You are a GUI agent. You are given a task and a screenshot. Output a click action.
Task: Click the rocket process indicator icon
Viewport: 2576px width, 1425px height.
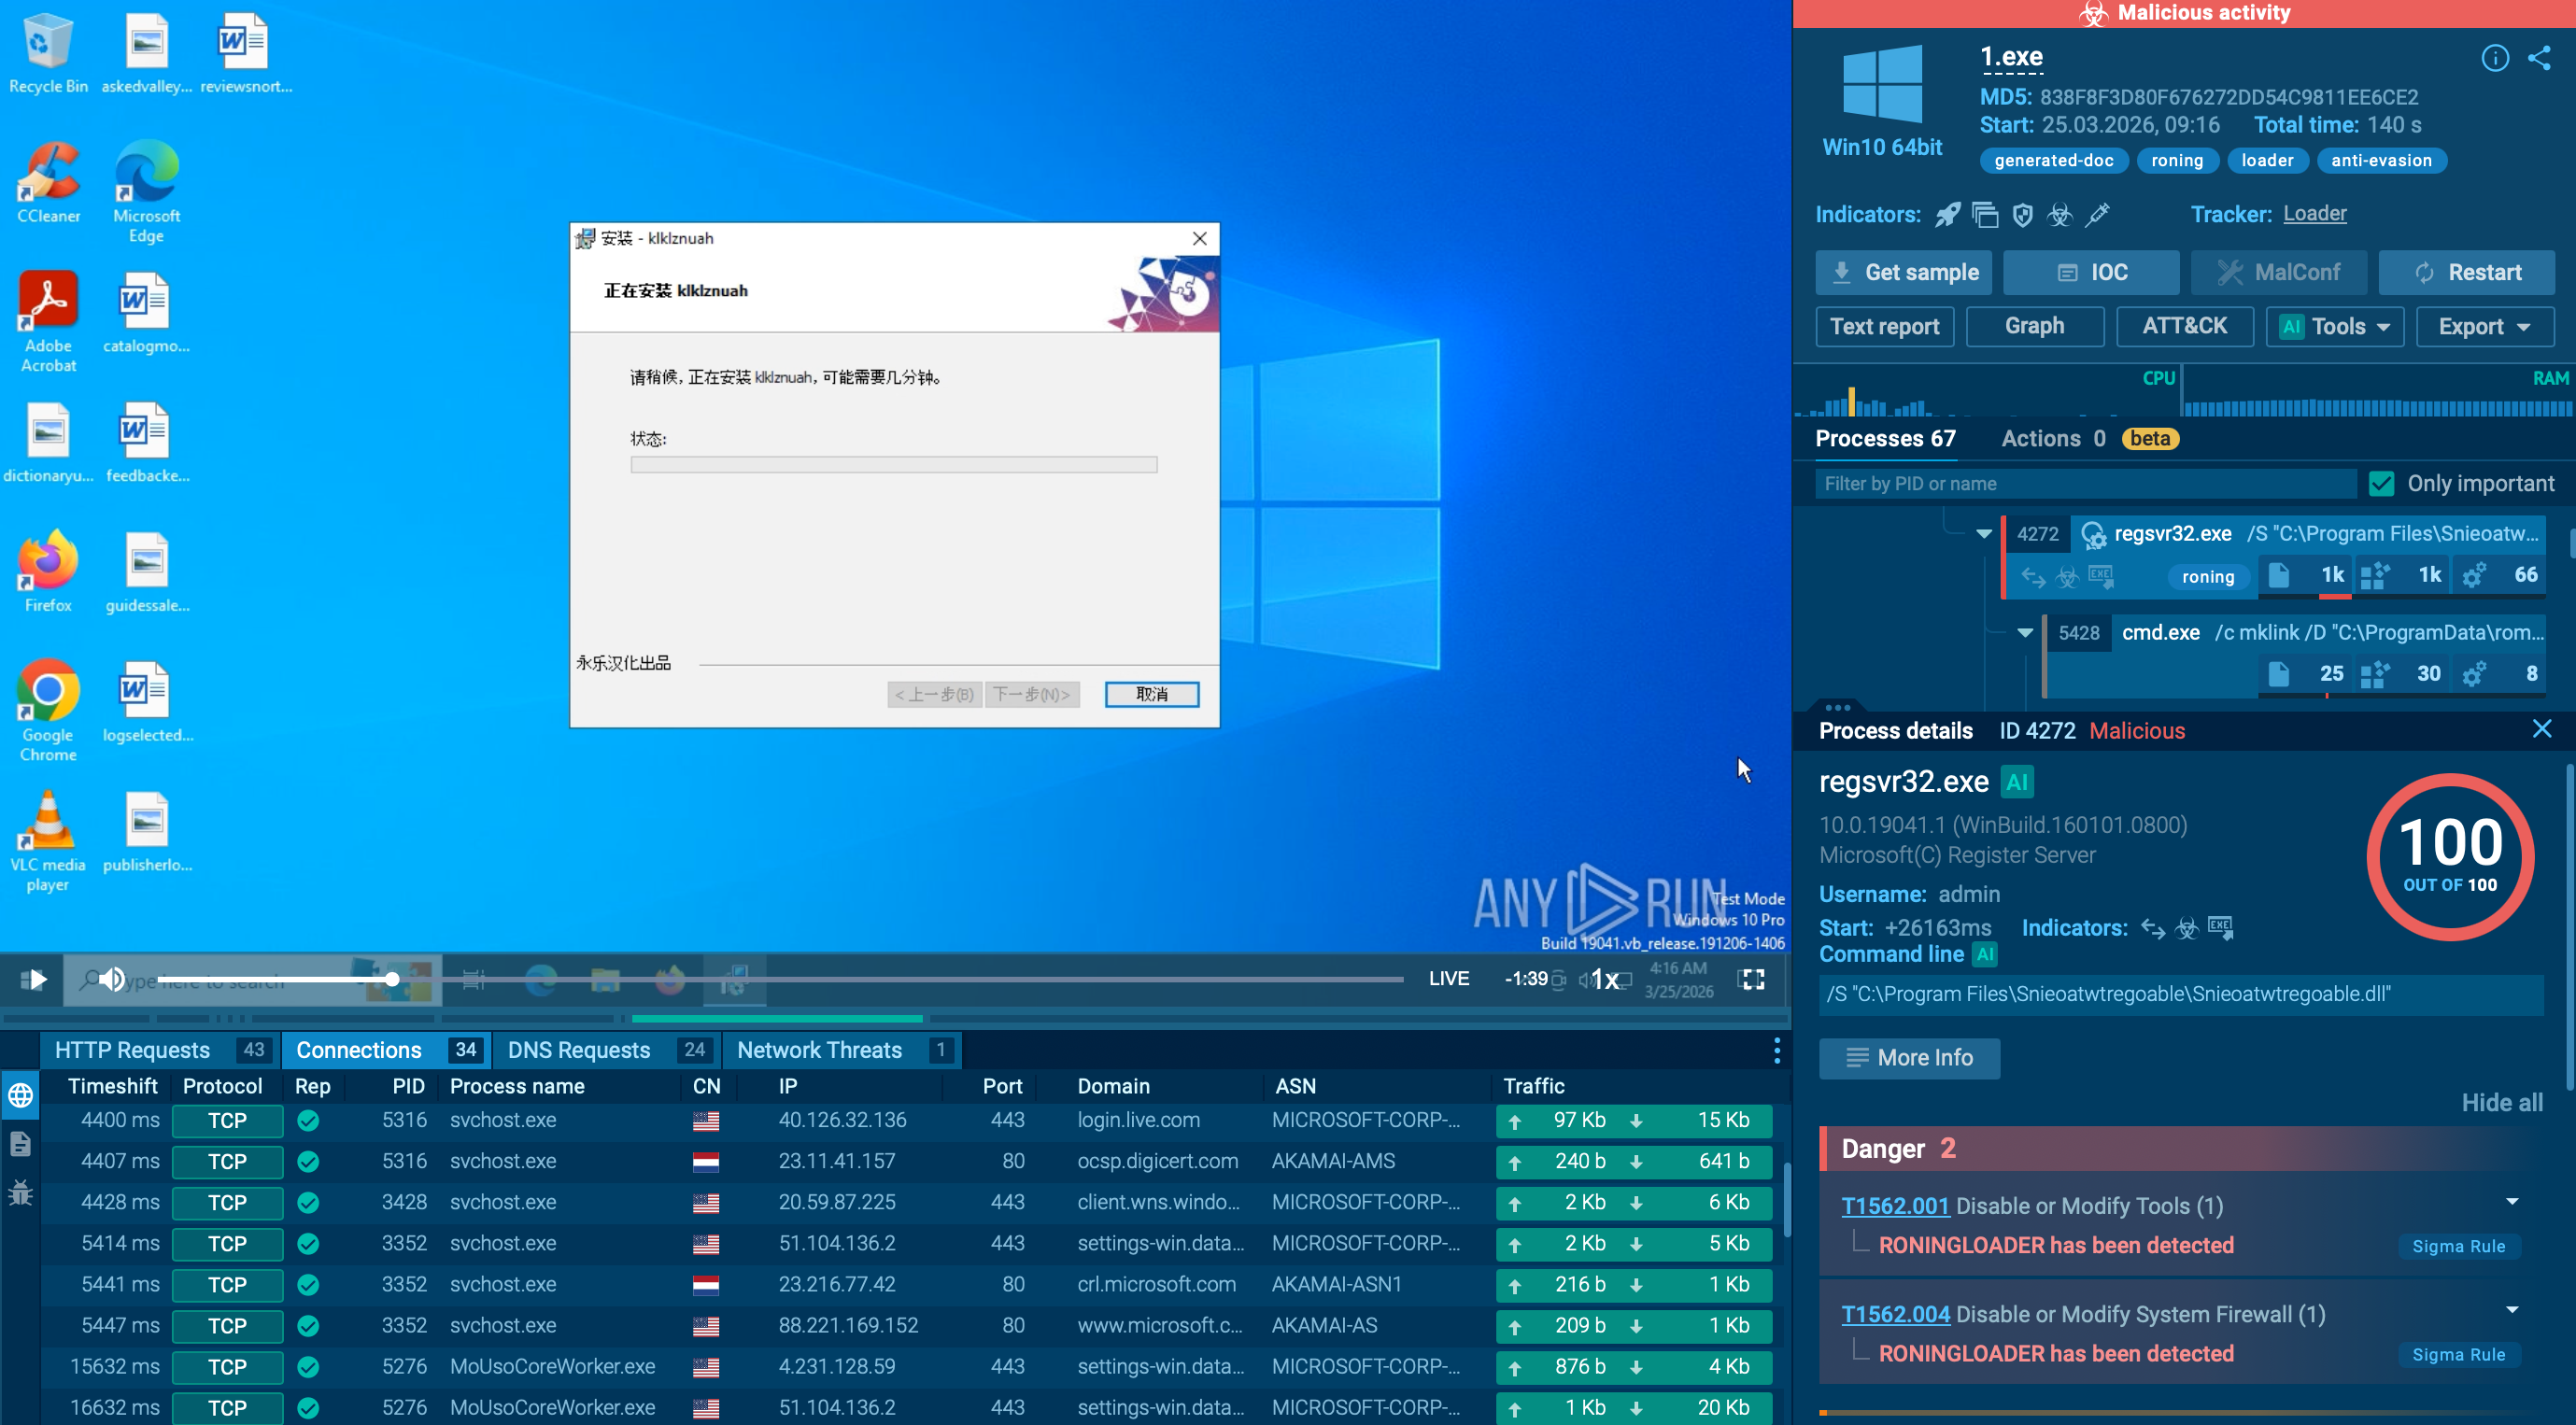click(1947, 214)
